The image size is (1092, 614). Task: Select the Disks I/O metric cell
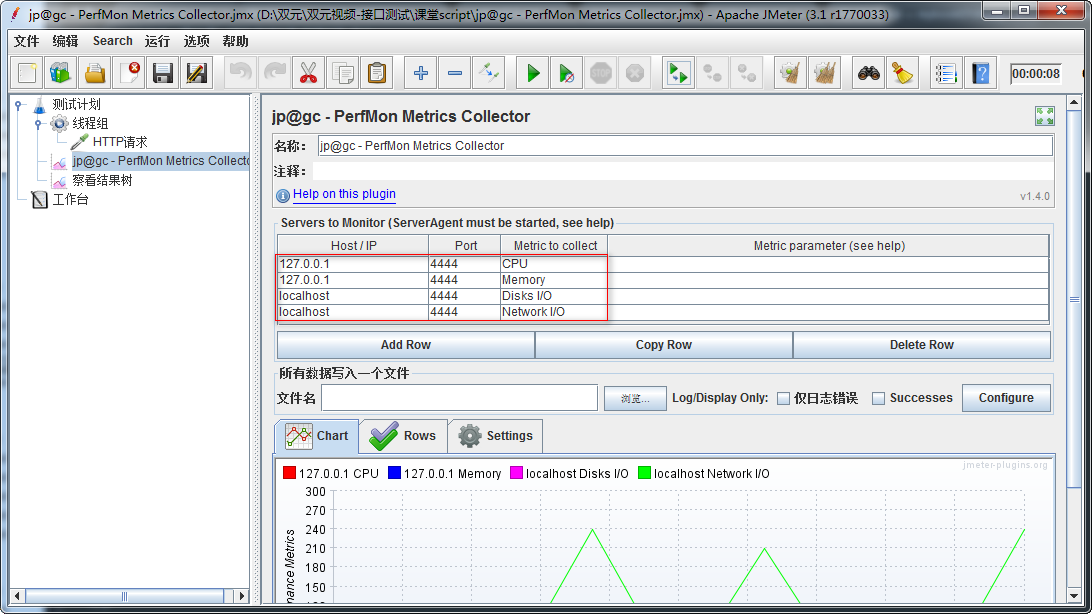554,296
